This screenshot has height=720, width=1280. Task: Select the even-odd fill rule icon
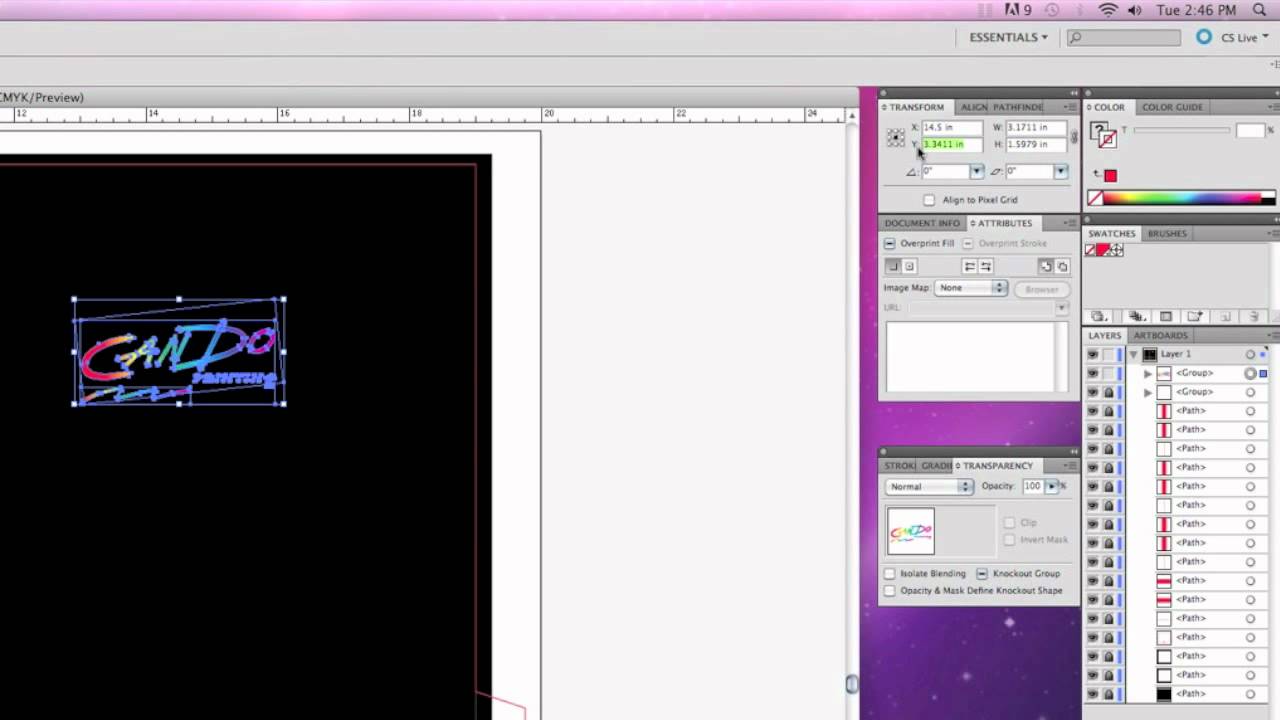(x=1062, y=266)
